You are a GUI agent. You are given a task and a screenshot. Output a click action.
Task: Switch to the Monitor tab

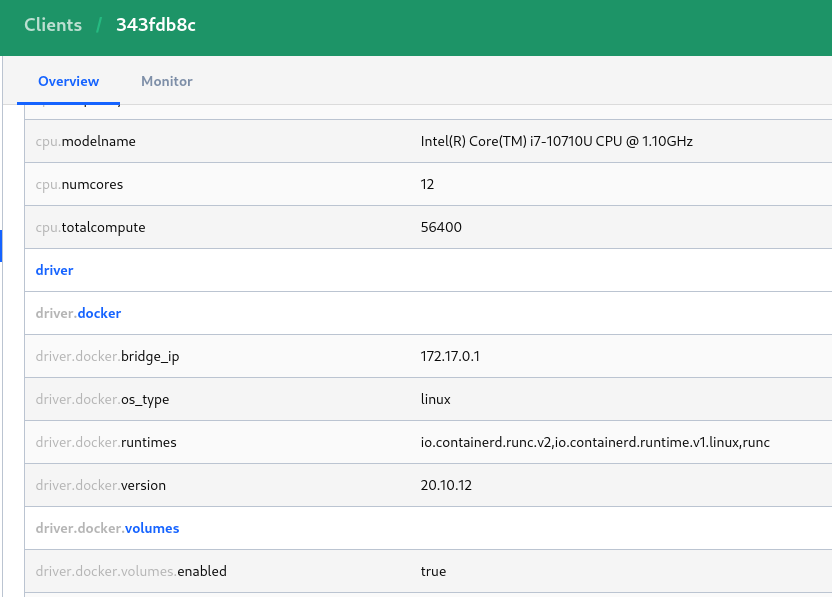coord(166,81)
